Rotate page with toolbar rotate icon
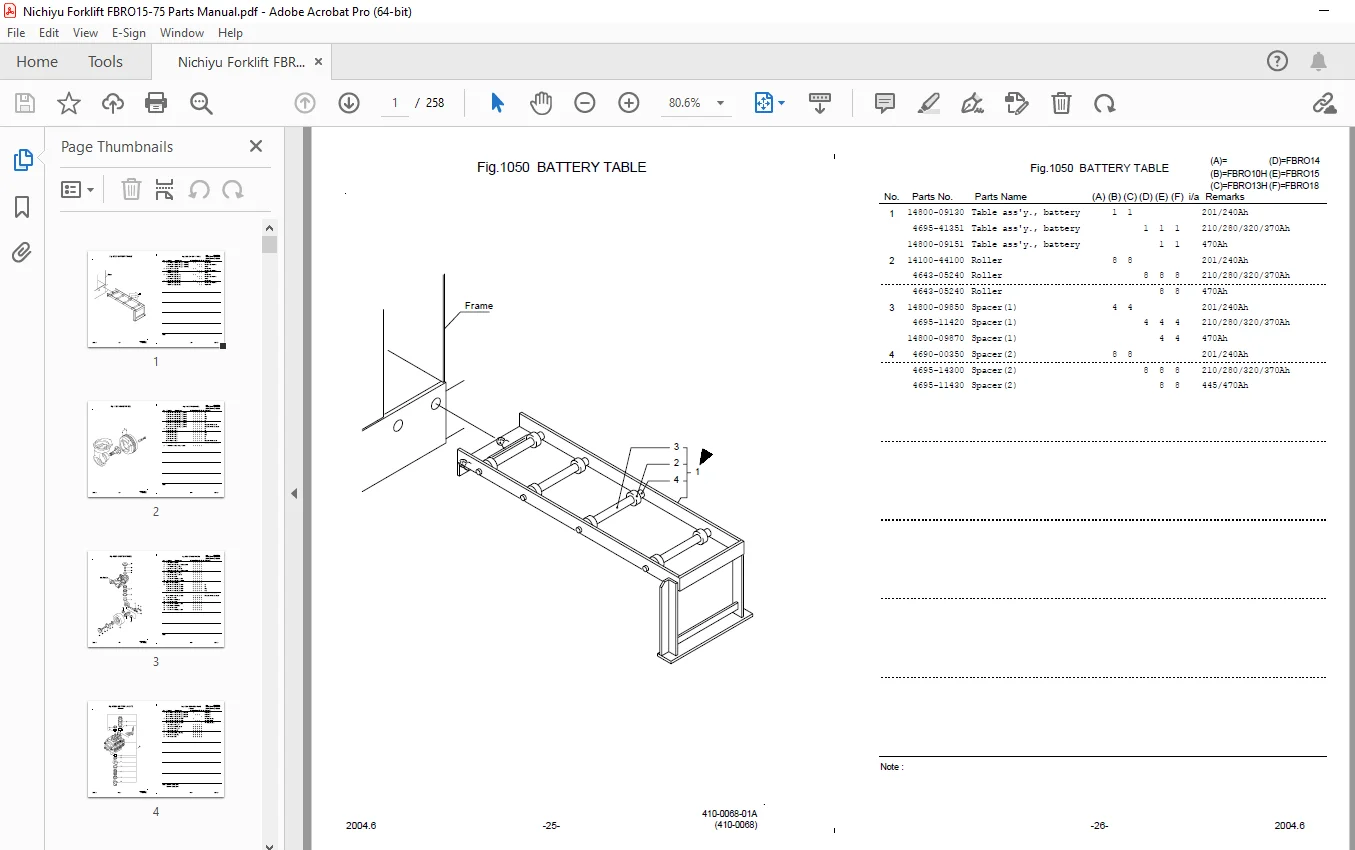 pyautogui.click(x=1105, y=103)
